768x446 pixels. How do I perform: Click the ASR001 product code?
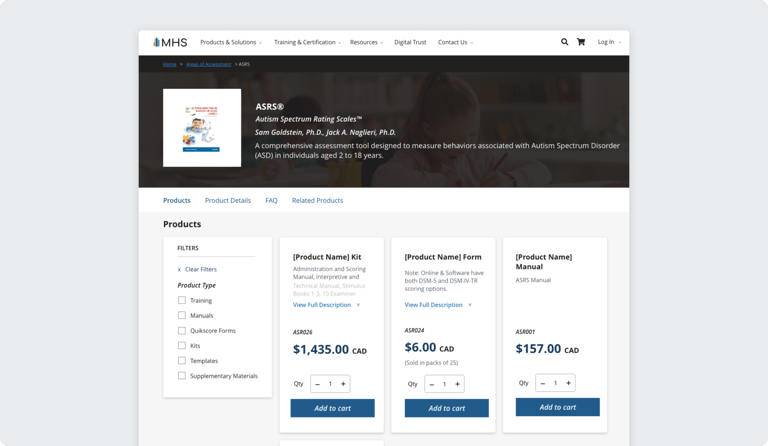(x=525, y=332)
